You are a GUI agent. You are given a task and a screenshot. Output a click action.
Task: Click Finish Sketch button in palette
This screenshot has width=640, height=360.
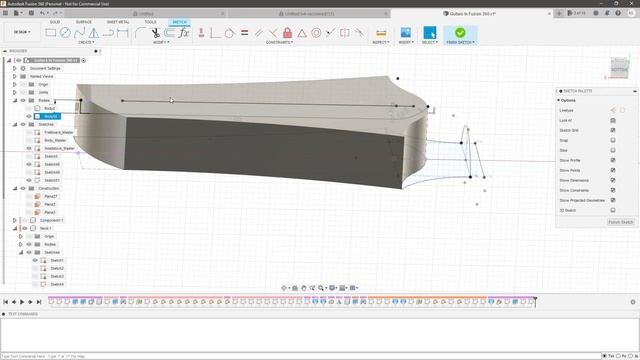[x=621, y=222]
